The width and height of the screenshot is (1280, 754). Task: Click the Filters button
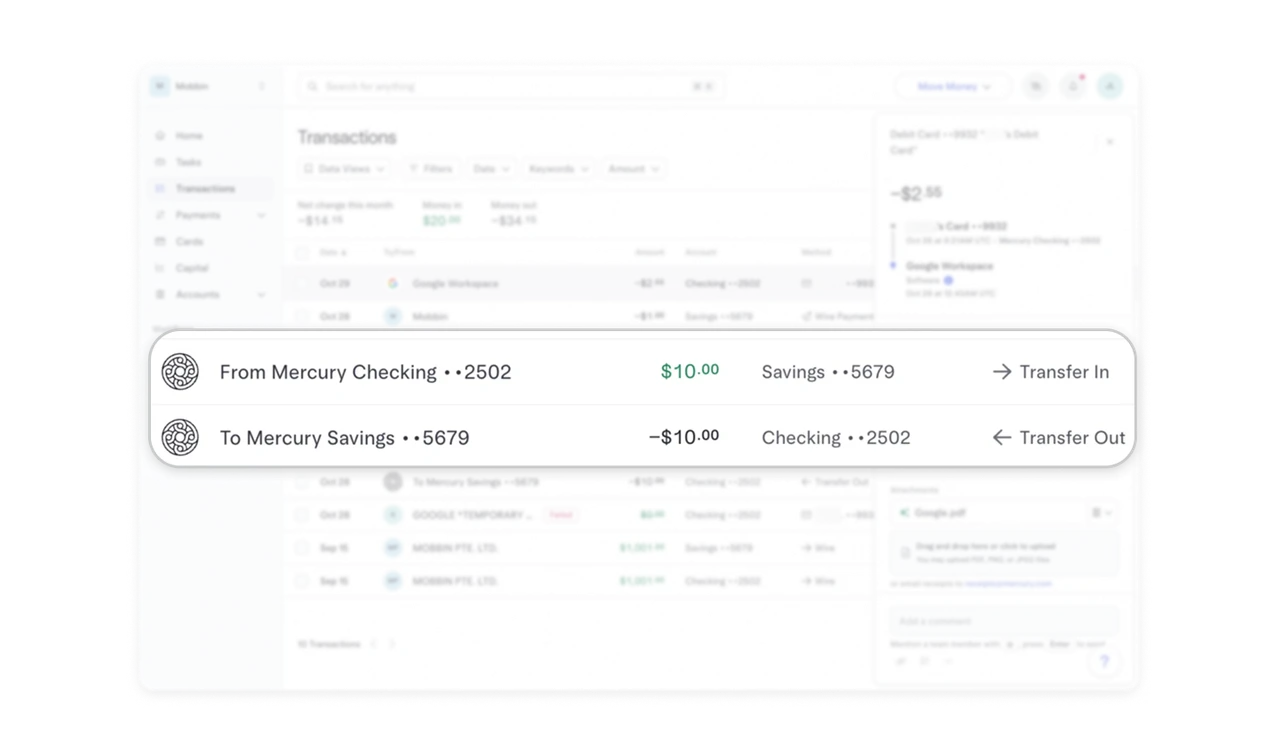click(x=430, y=169)
